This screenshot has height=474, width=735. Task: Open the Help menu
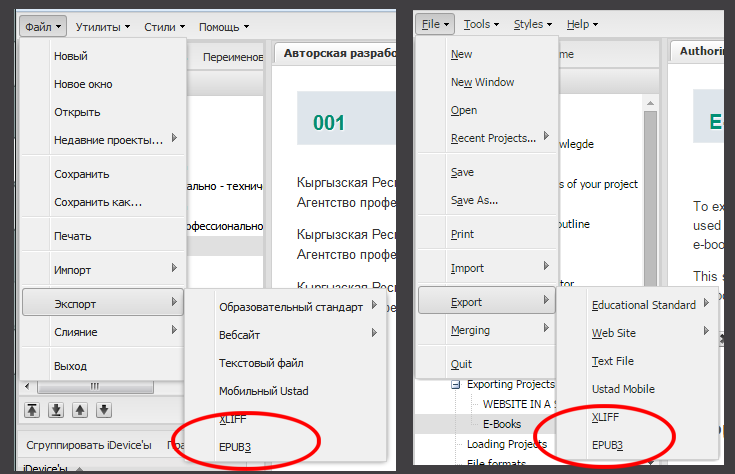click(x=582, y=24)
